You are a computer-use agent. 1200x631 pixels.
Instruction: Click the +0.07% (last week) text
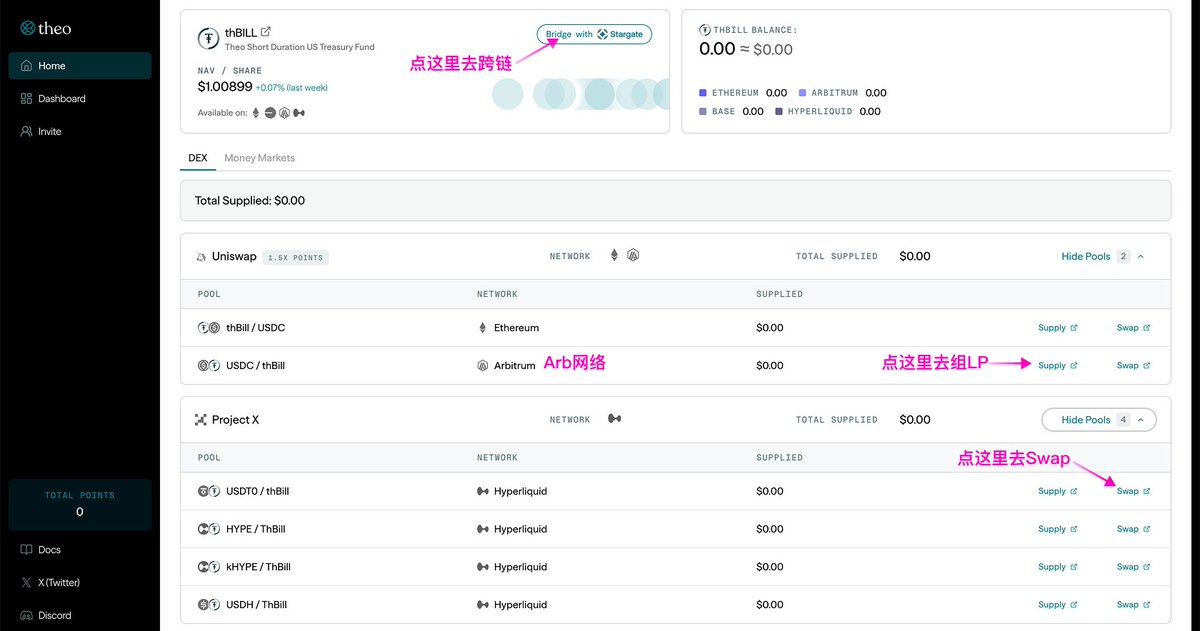tap(291, 88)
